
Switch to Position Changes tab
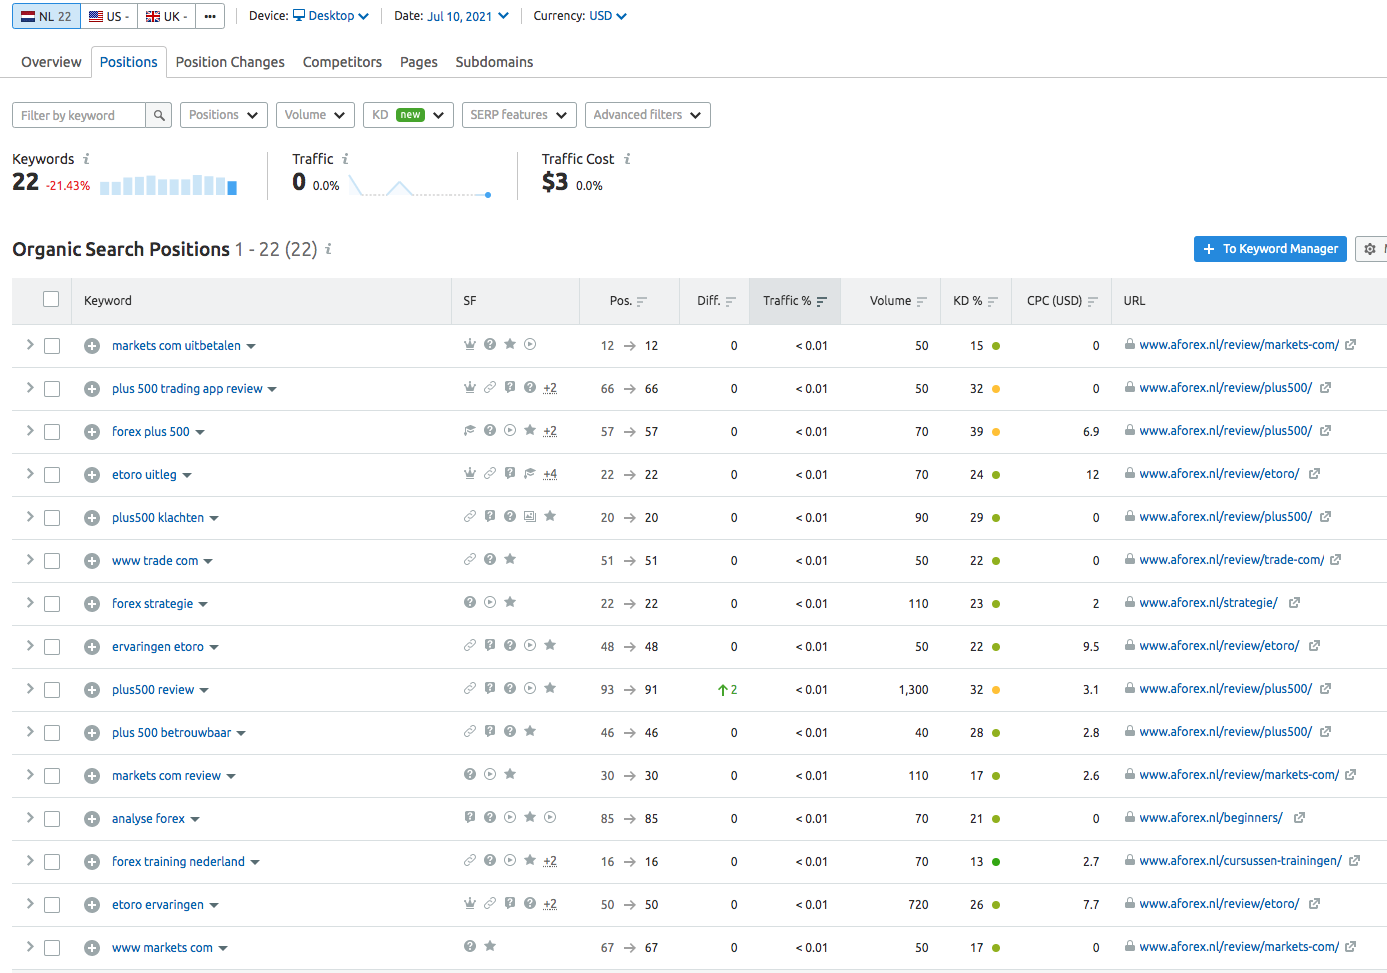pos(230,62)
